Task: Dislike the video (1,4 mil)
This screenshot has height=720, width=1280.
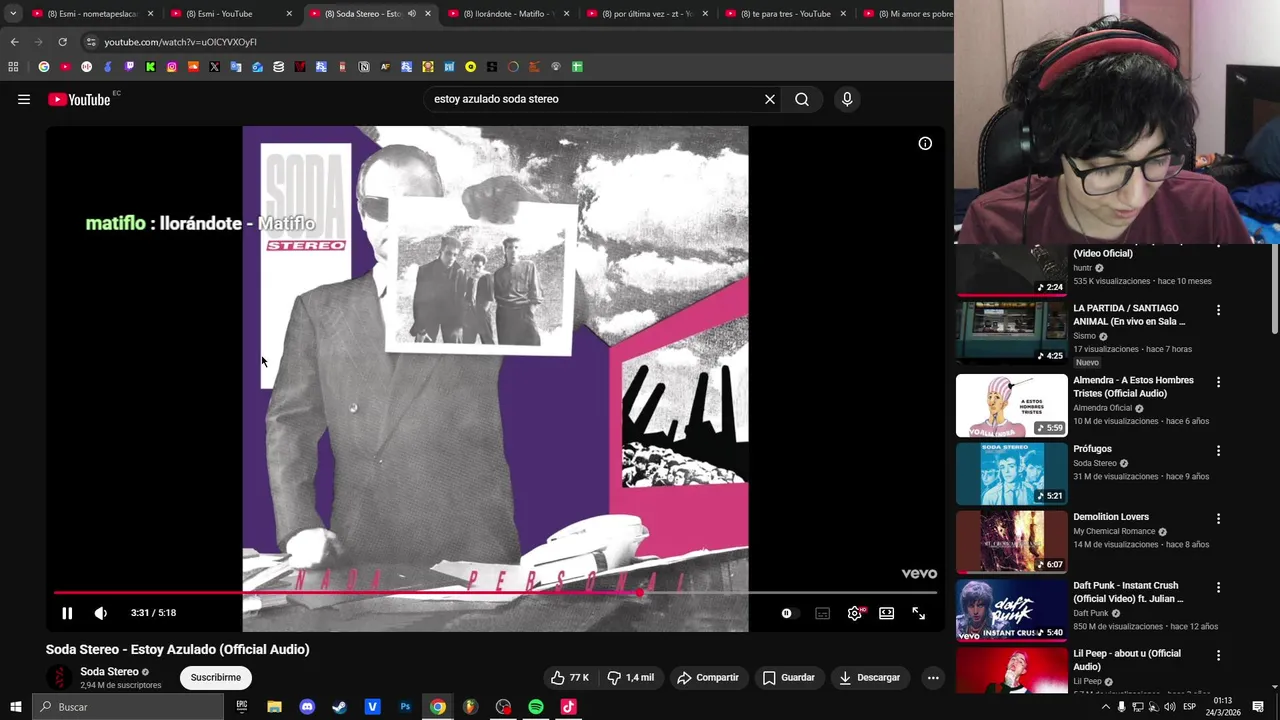Action: (x=630, y=677)
